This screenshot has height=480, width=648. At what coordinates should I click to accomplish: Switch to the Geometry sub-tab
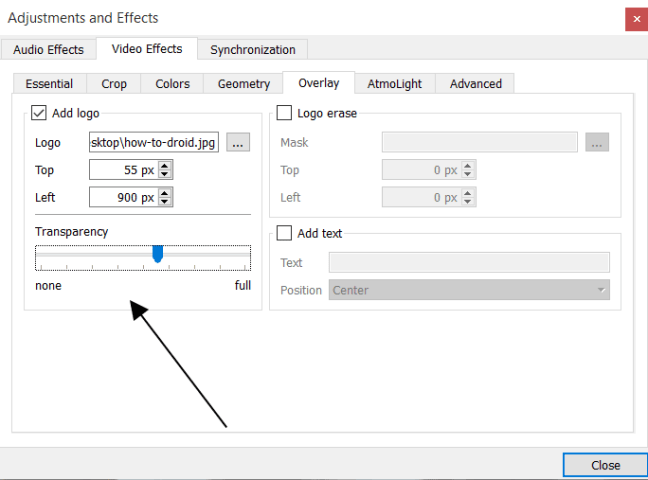[244, 84]
